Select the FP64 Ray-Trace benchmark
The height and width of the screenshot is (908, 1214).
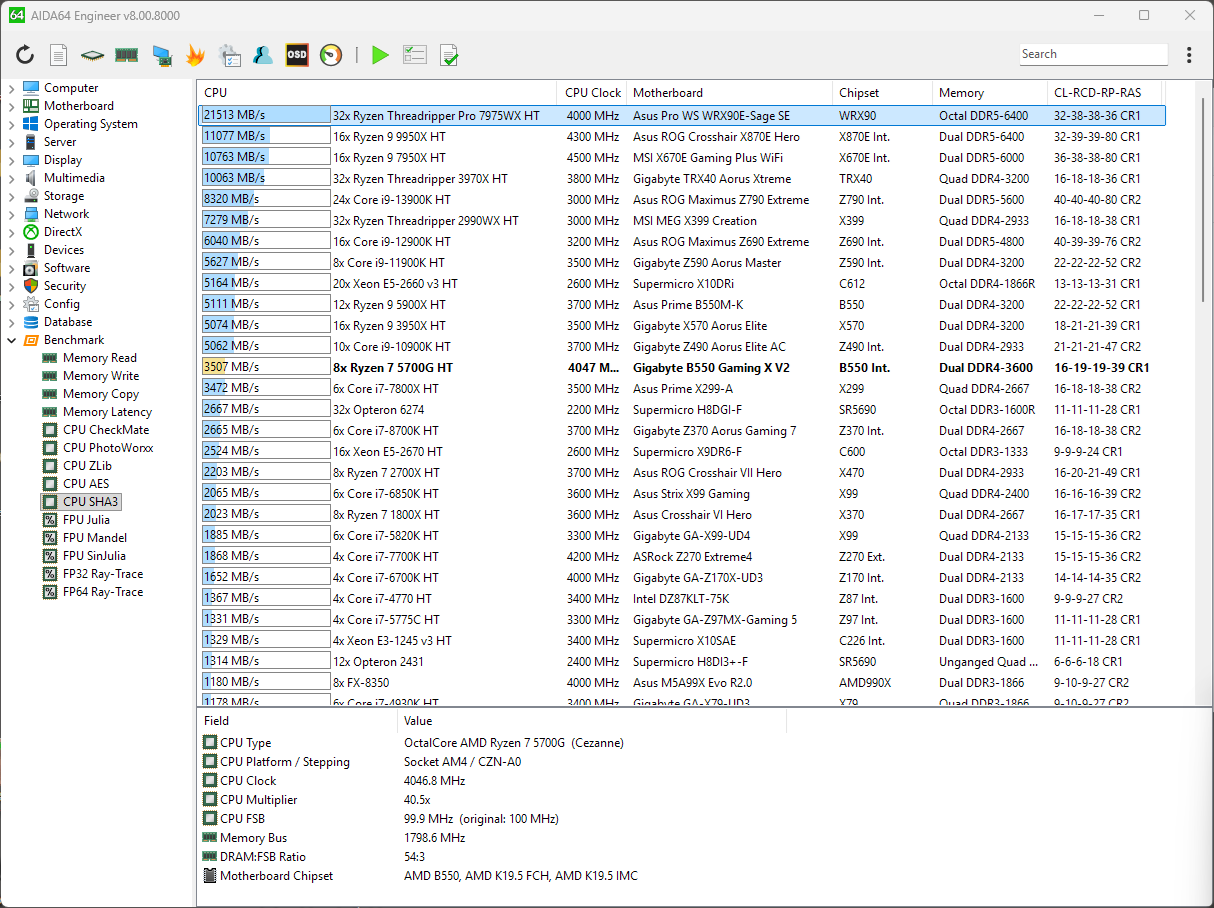click(x=103, y=592)
